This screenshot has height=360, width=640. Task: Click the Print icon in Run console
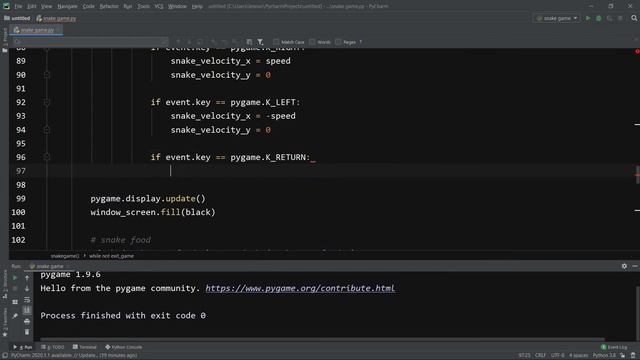point(27,322)
